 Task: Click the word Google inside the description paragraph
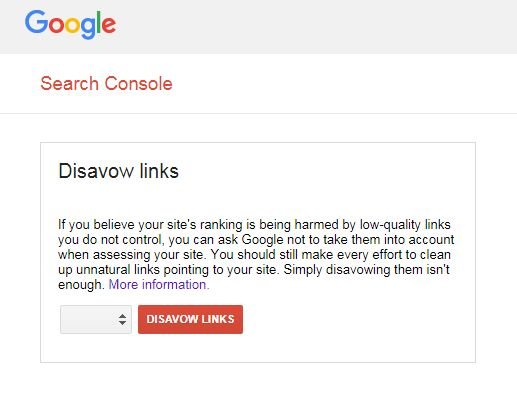tap(262, 240)
